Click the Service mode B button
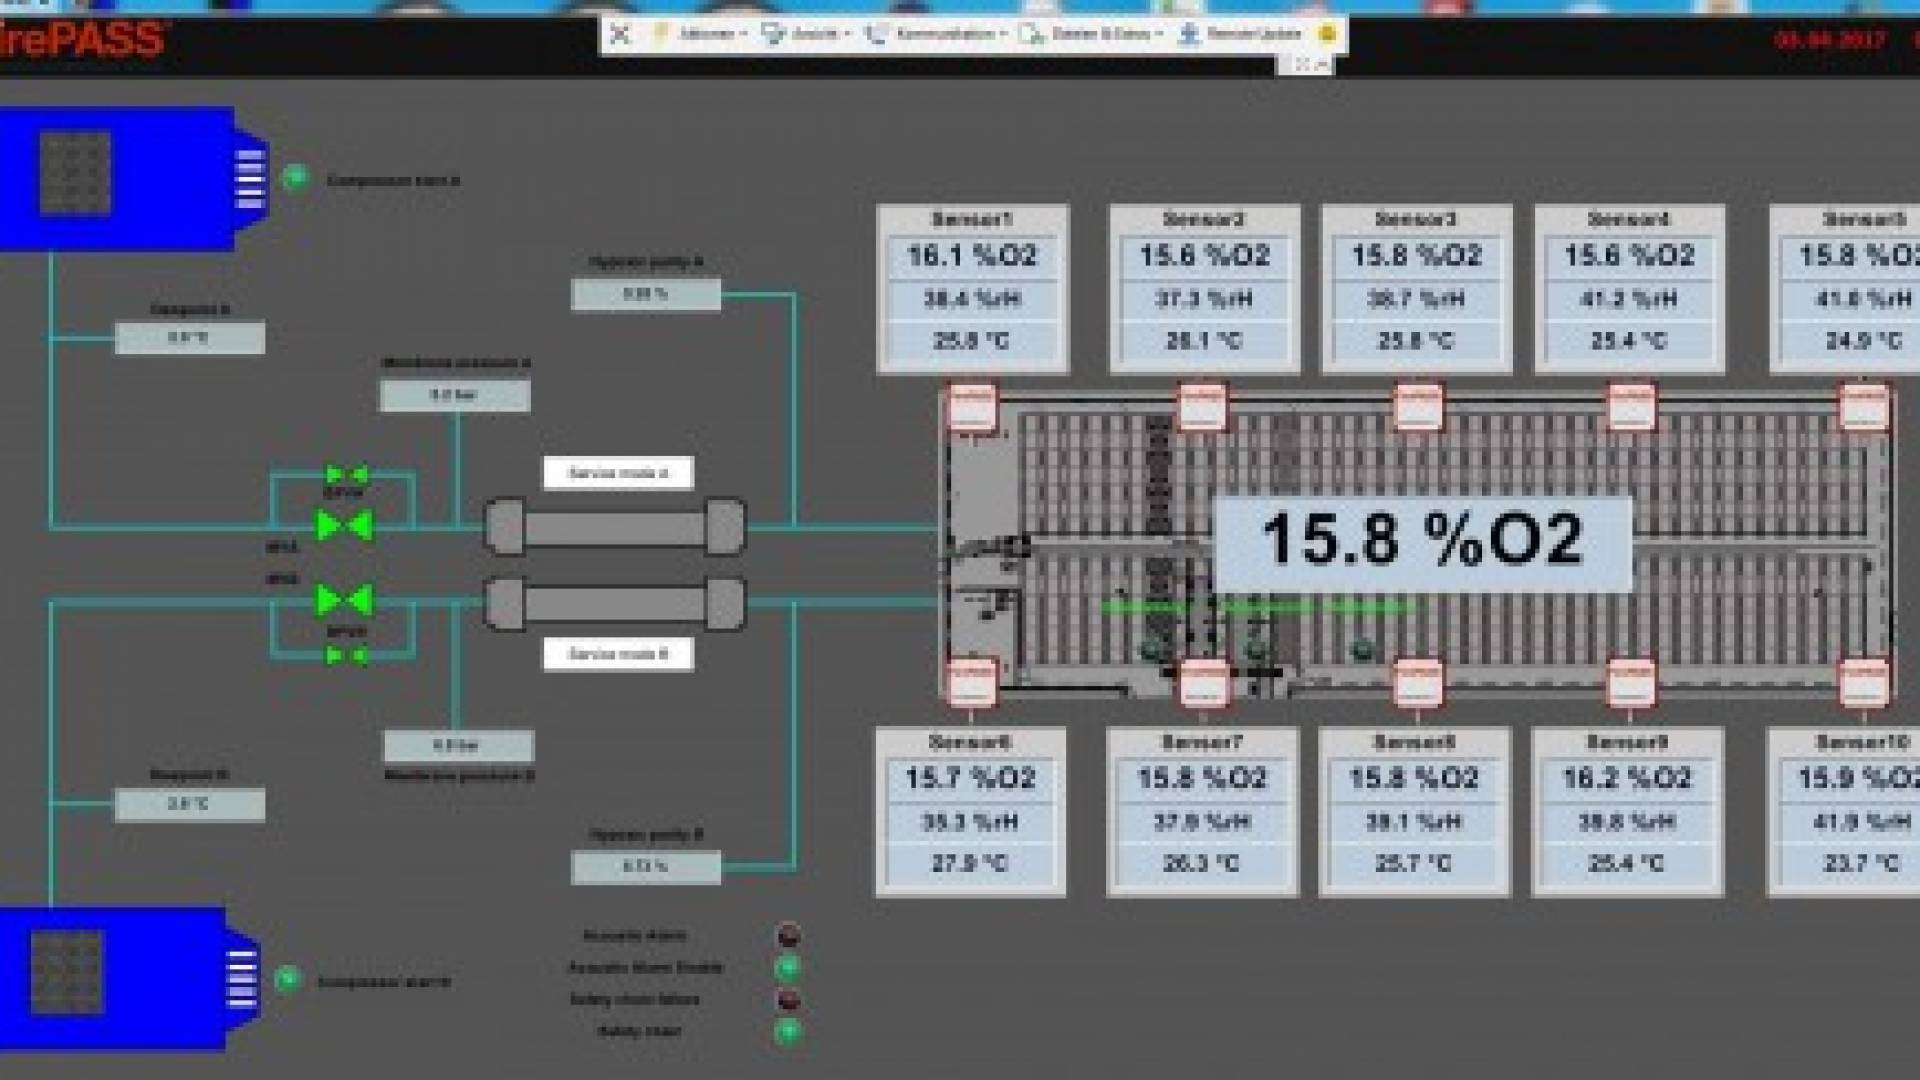The height and width of the screenshot is (1080, 1920). [x=618, y=654]
